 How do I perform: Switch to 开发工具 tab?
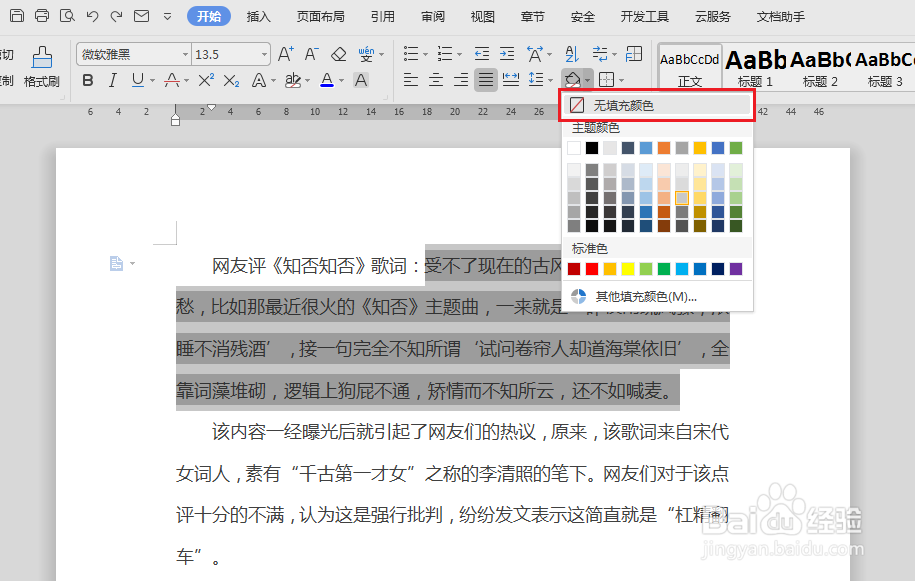coord(645,16)
